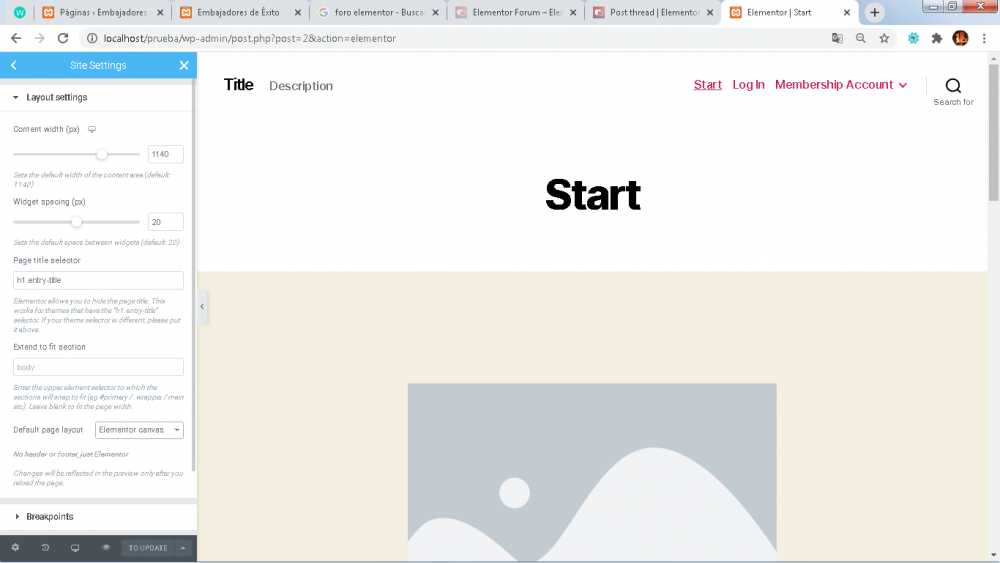Expand the Membership Account chevron
Screen dimensions: 1000x563
[x=903, y=85]
